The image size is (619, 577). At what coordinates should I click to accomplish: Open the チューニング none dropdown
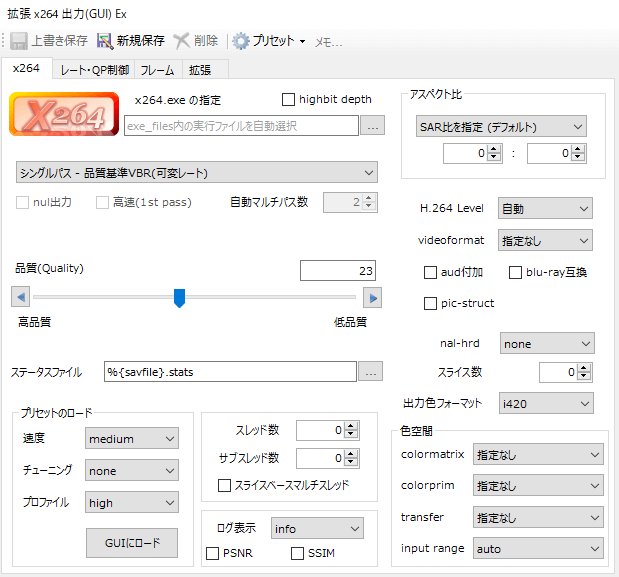pyautogui.click(x=132, y=470)
